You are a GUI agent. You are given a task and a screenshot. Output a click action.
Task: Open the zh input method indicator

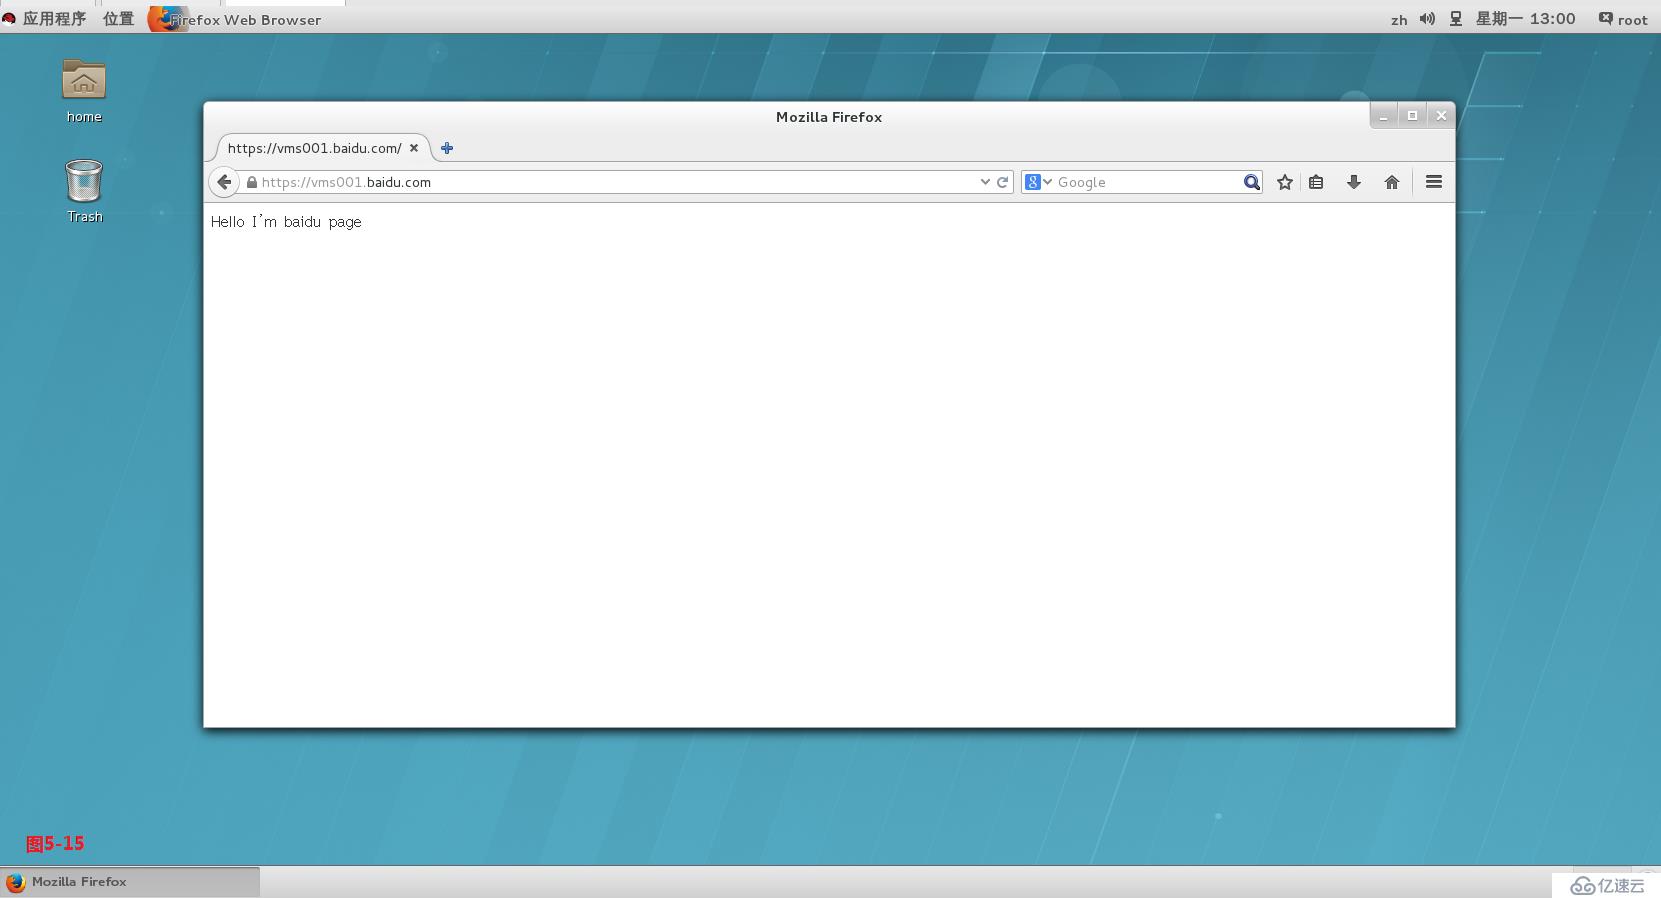pyautogui.click(x=1399, y=19)
